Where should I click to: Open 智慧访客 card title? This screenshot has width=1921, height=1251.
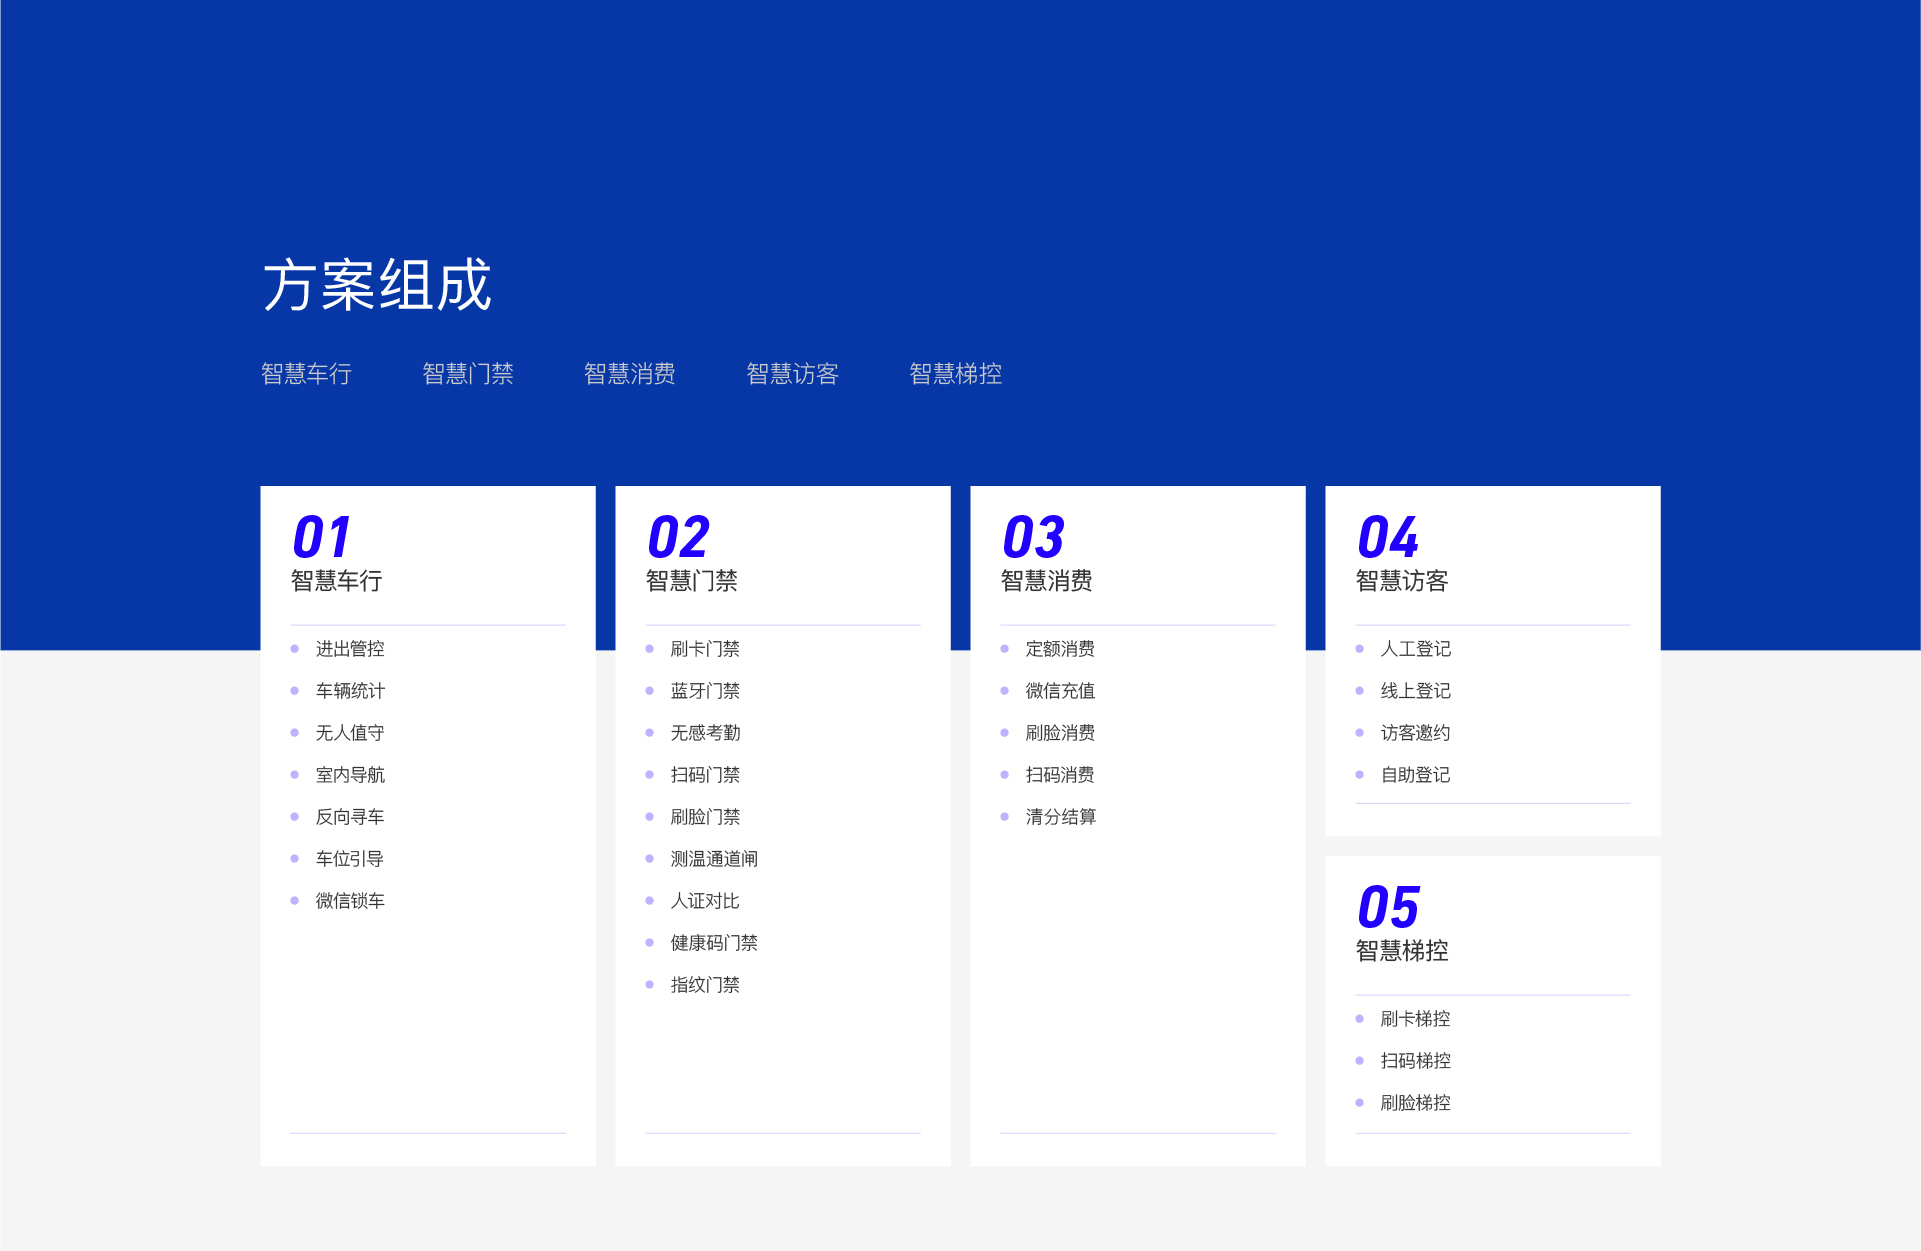1402,581
